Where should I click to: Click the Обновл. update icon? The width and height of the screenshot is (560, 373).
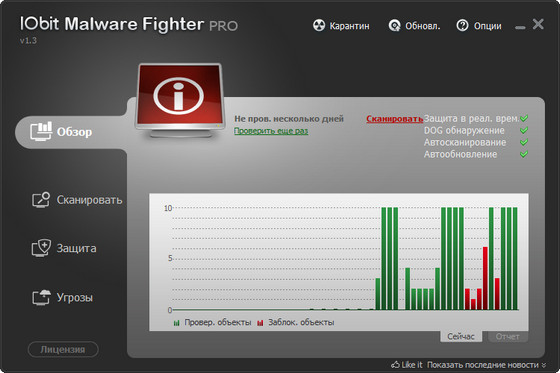(394, 25)
